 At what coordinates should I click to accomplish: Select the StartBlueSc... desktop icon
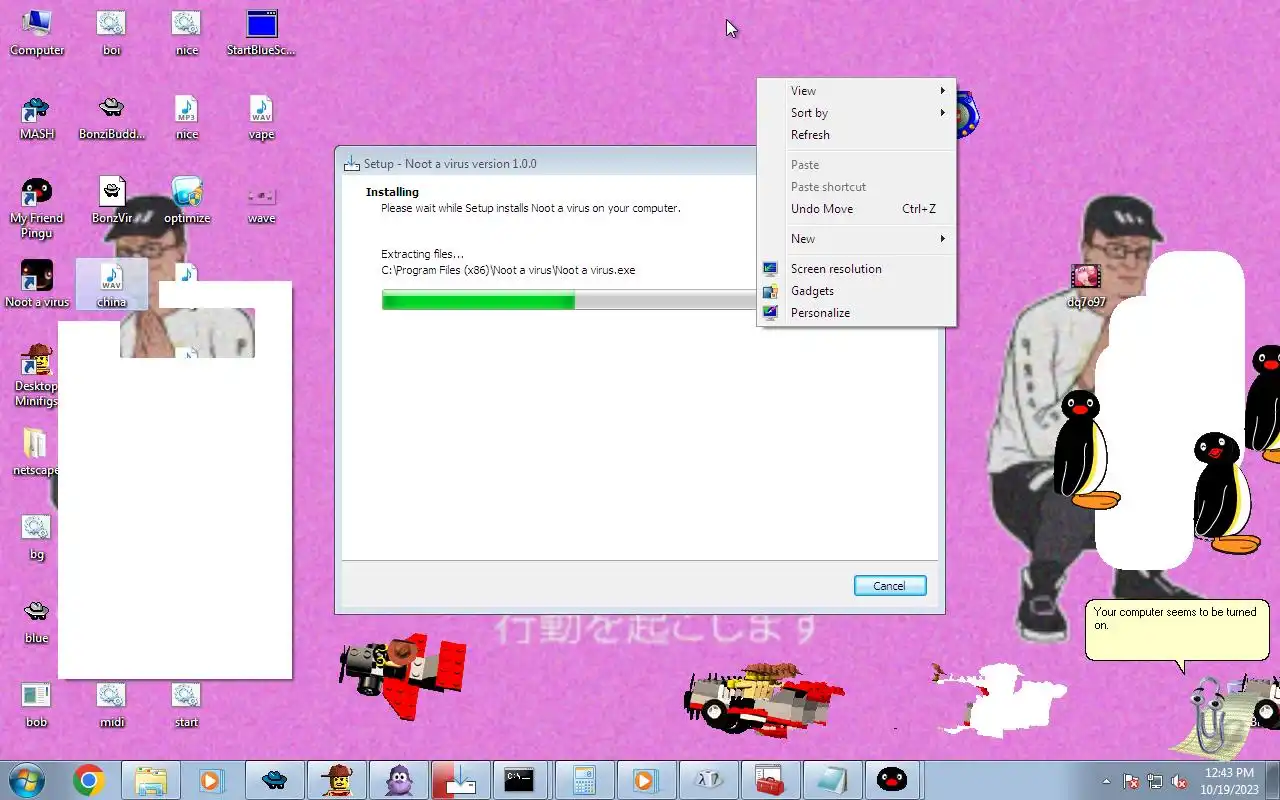pyautogui.click(x=261, y=32)
